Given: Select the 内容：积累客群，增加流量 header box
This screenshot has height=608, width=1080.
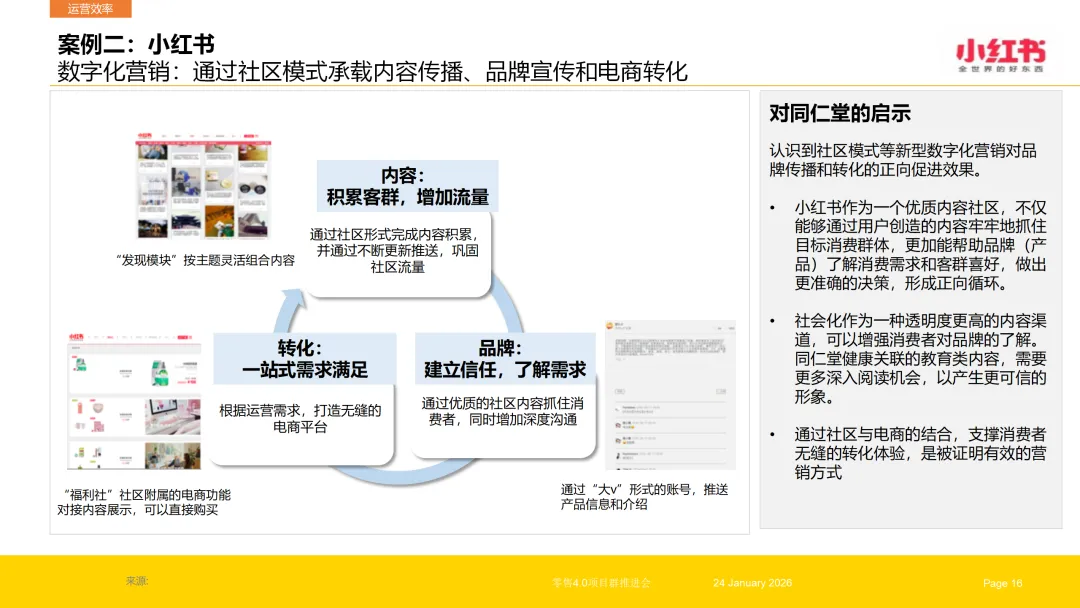Looking at the screenshot, I should point(407,187).
